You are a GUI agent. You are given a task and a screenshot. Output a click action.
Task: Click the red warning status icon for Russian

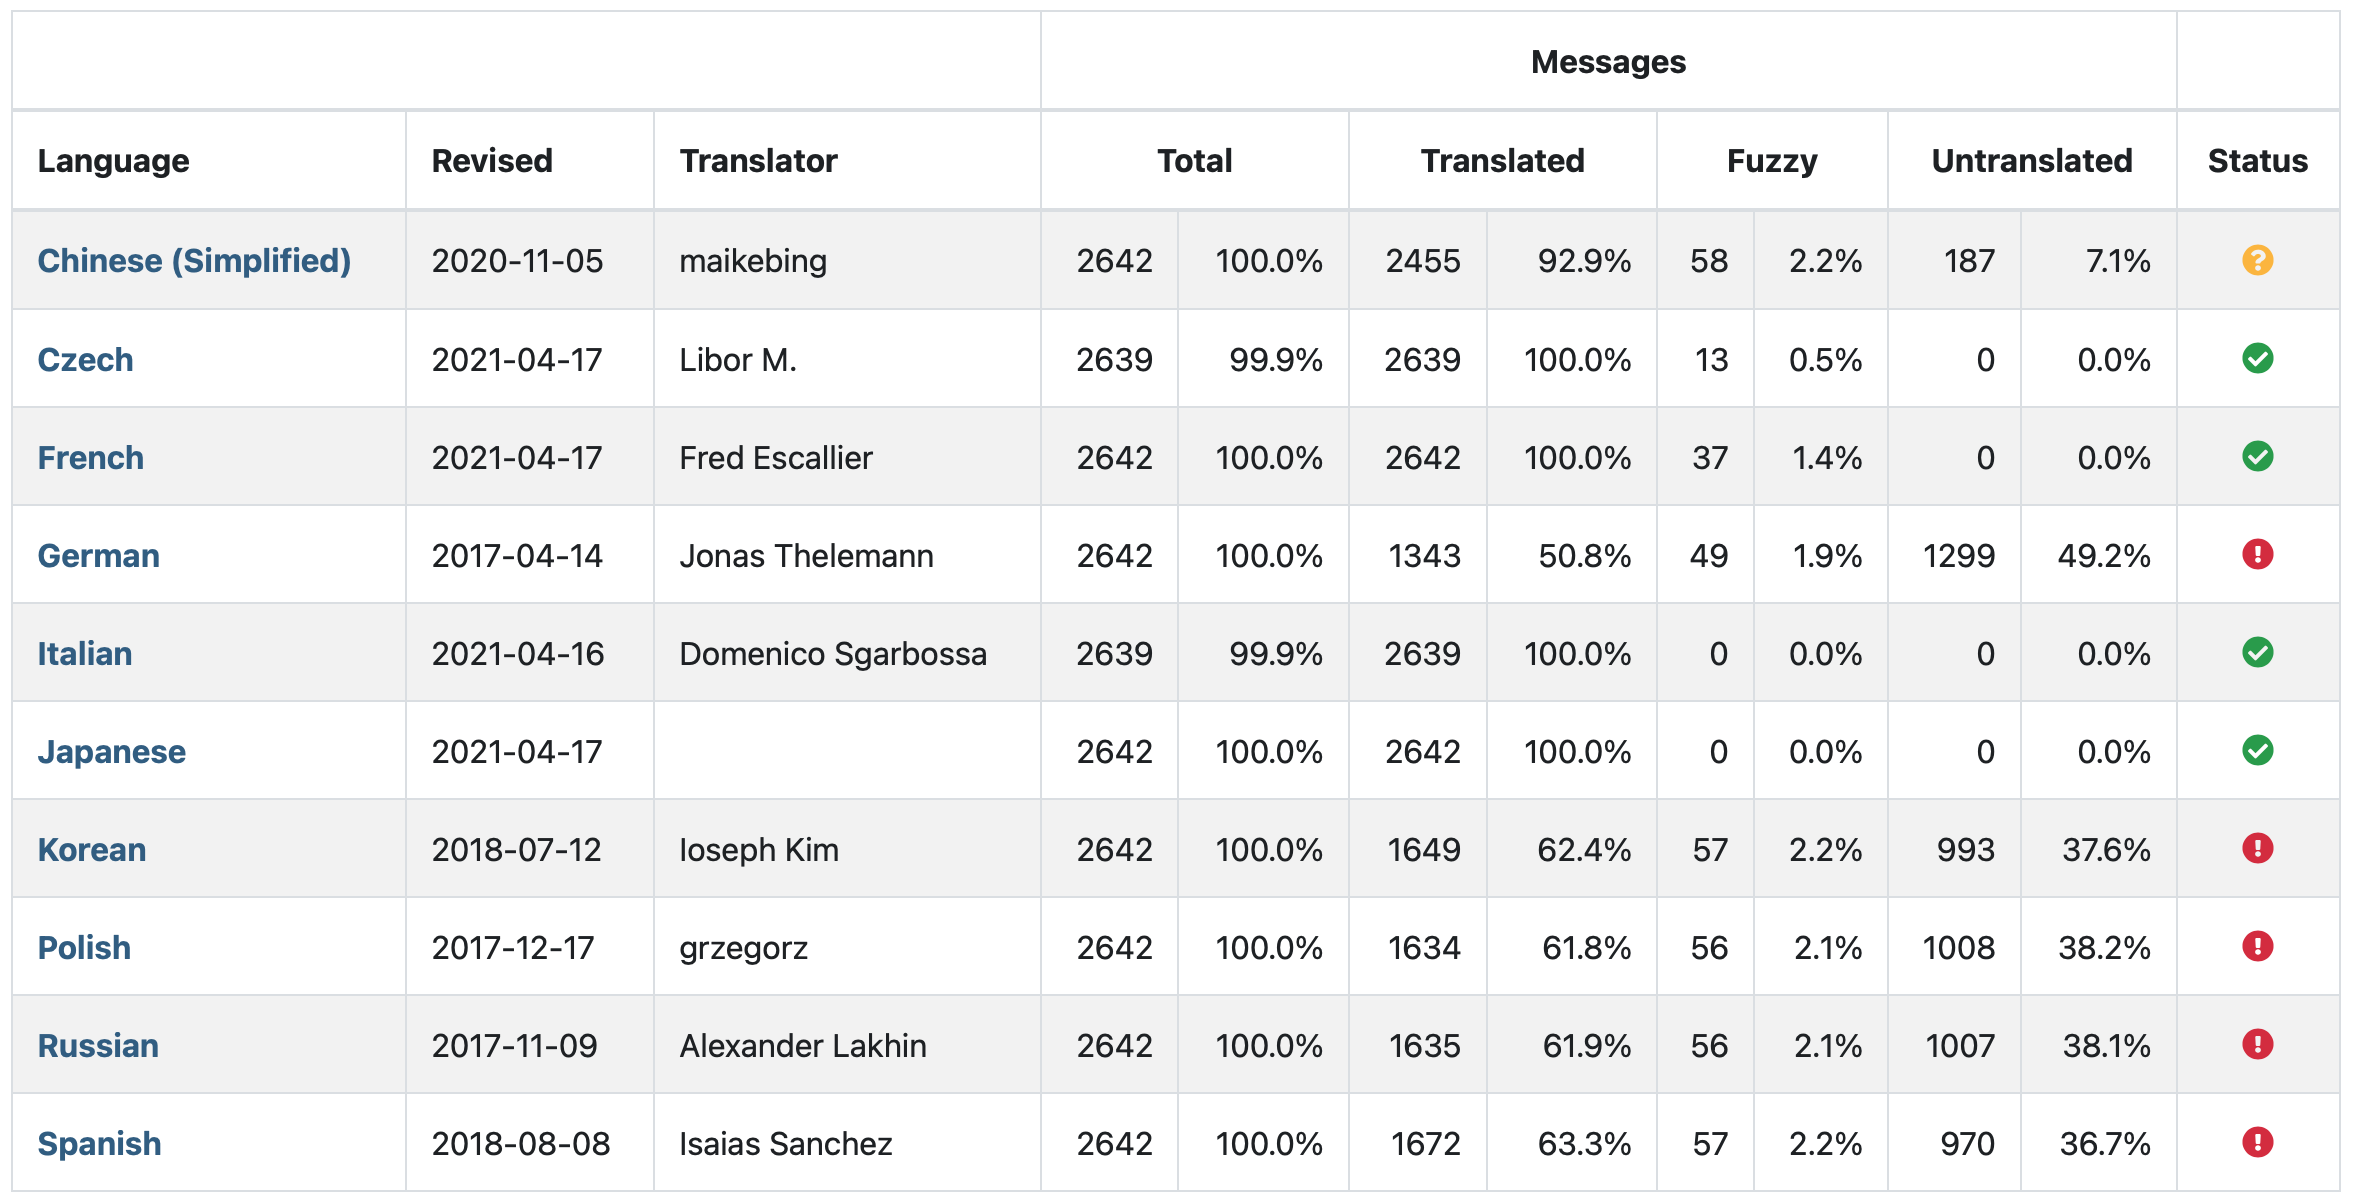pos(2257,1044)
